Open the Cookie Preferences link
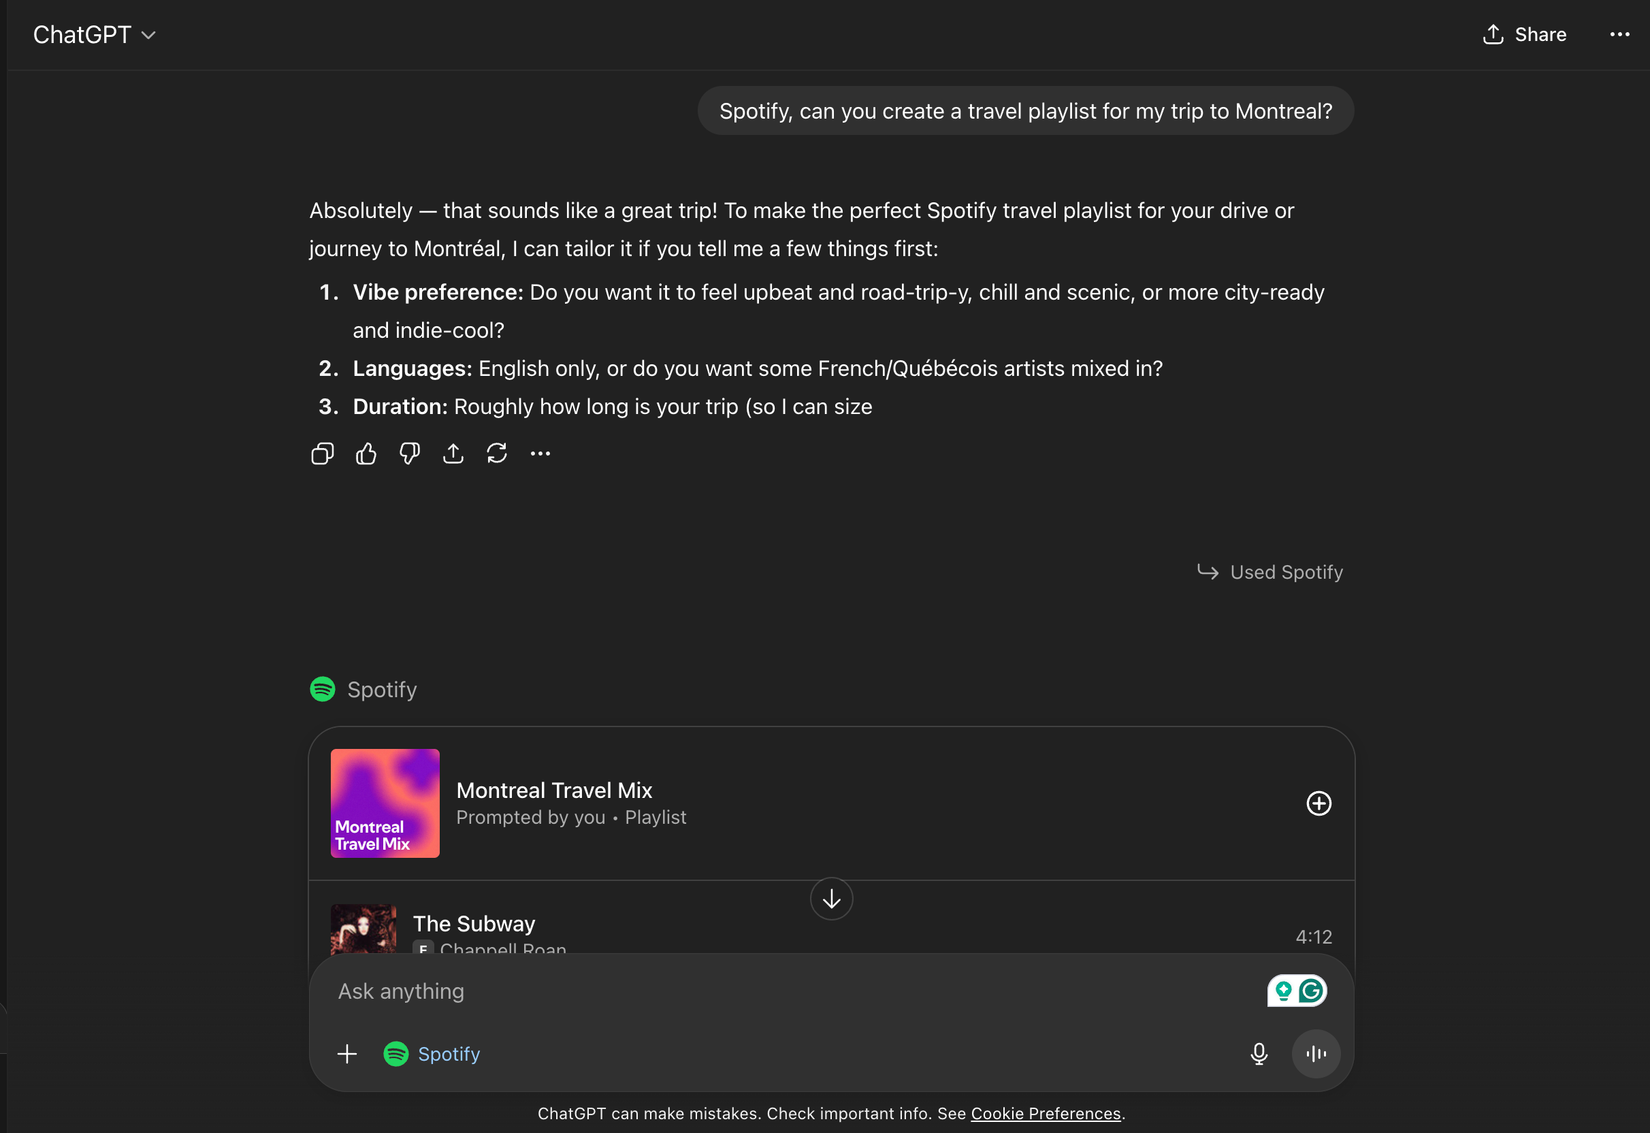This screenshot has width=1650, height=1133. click(x=1046, y=1113)
